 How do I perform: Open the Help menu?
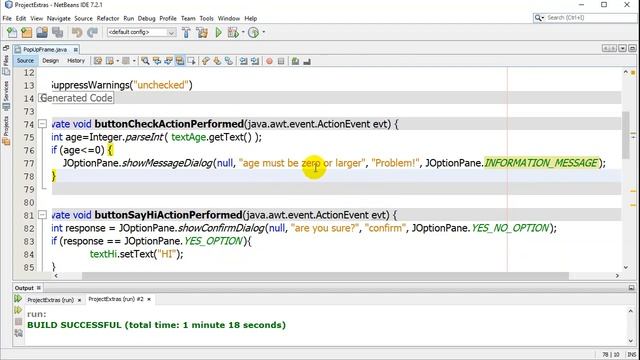(251, 18)
